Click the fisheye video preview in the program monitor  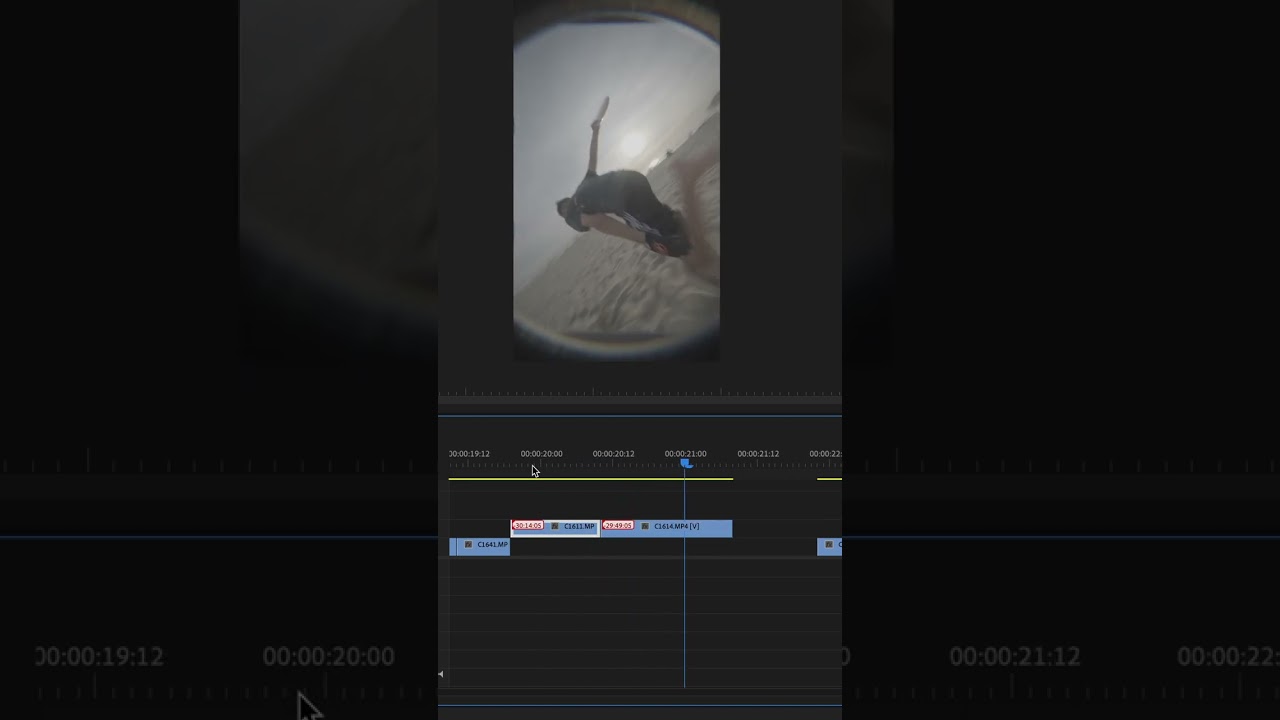(x=616, y=180)
